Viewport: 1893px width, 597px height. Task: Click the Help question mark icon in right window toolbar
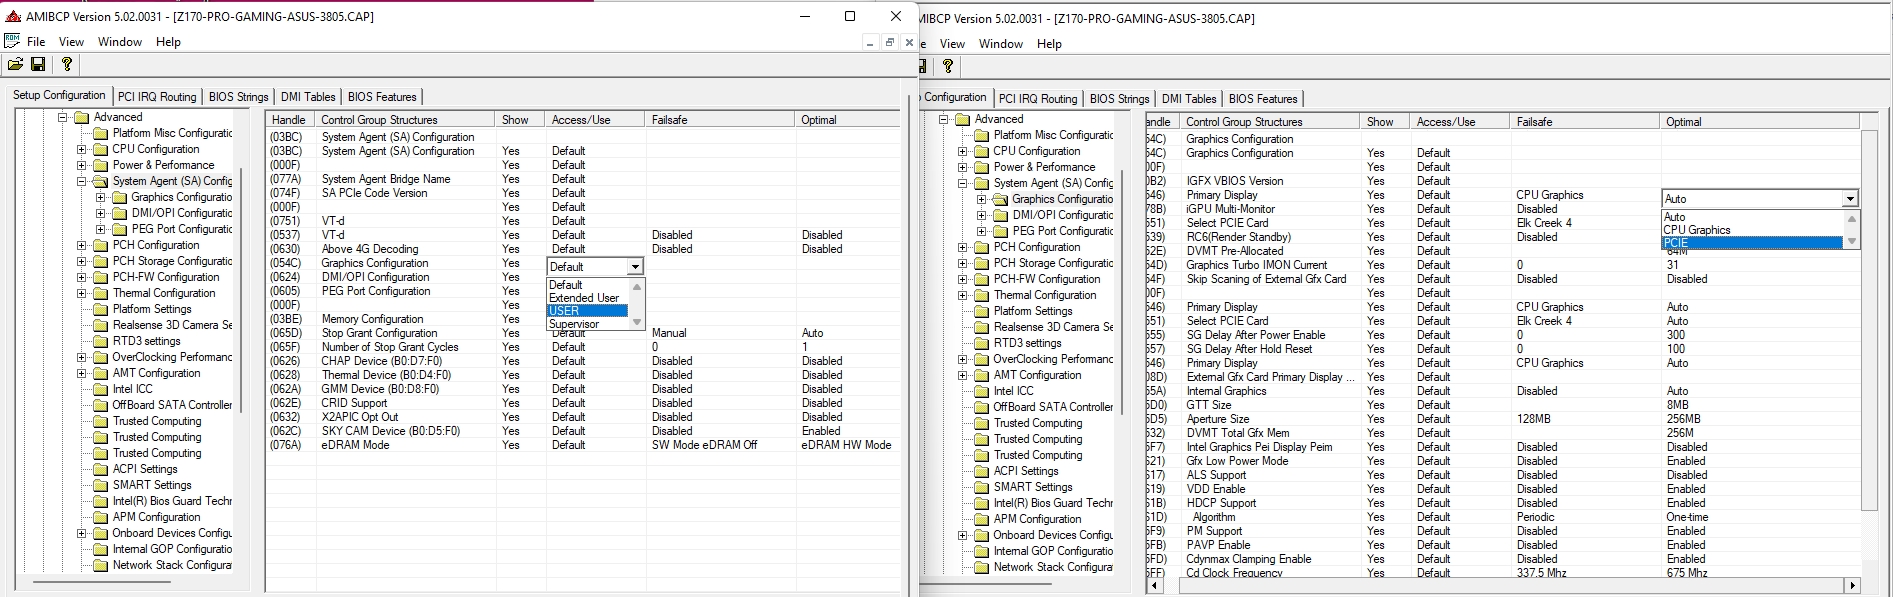(948, 66)
